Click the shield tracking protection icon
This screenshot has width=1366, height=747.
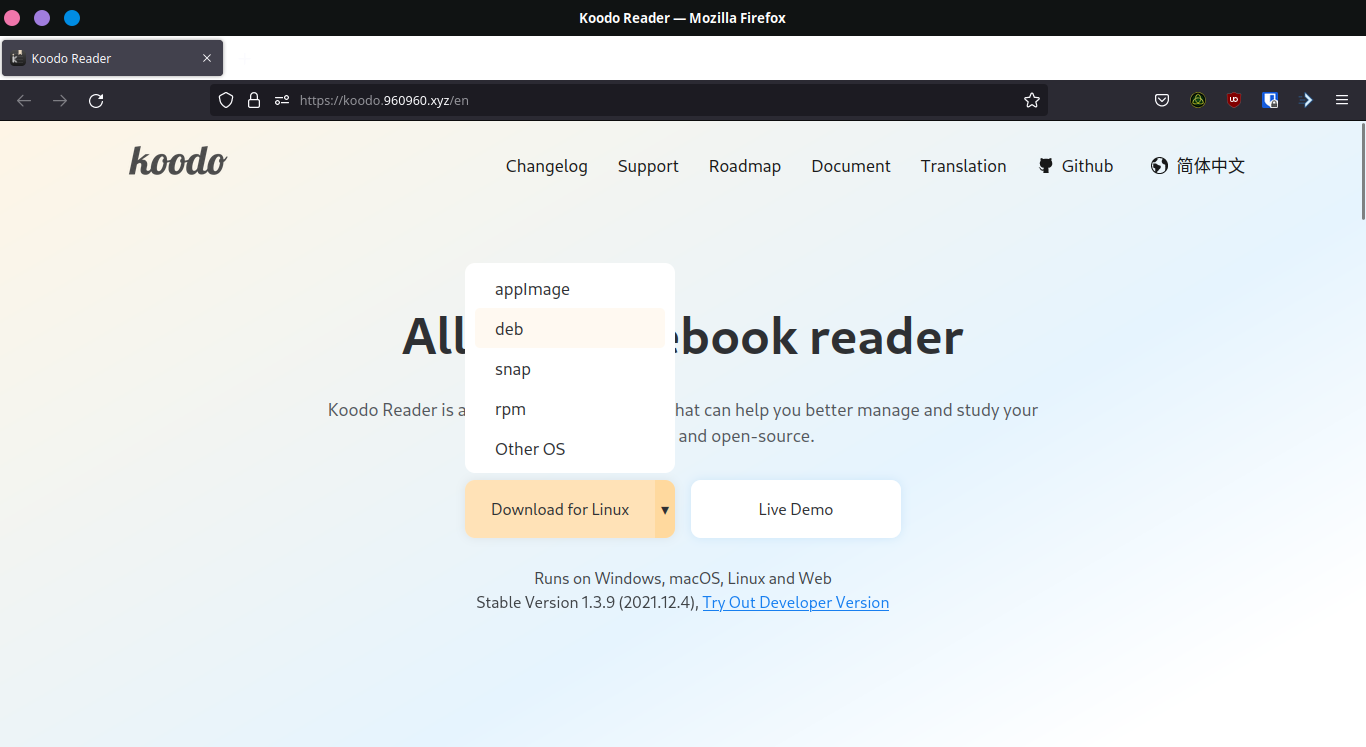(226, 100)
